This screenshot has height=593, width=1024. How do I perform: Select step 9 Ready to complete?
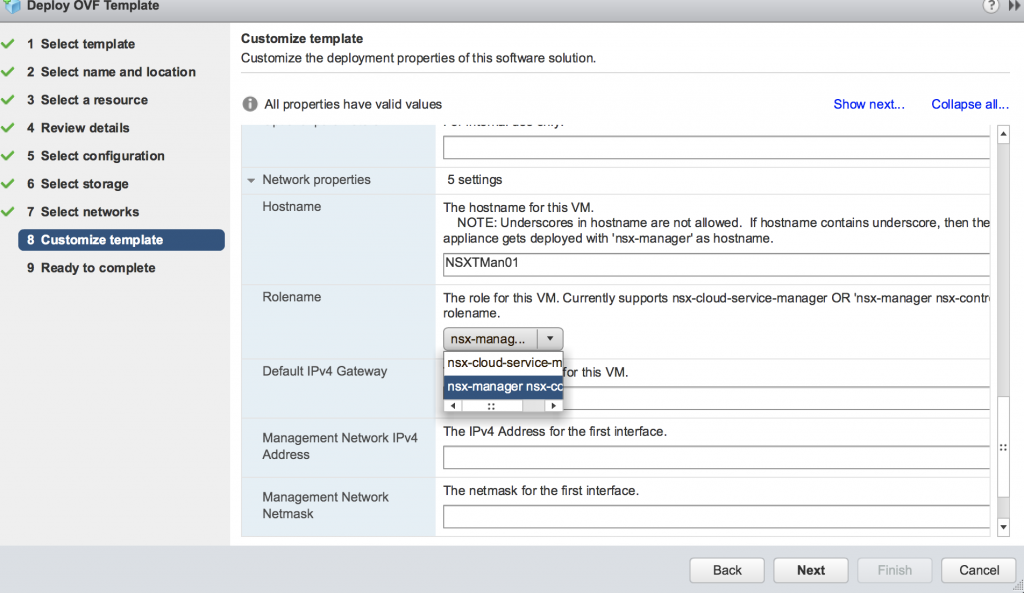click(x=91, y=268)
